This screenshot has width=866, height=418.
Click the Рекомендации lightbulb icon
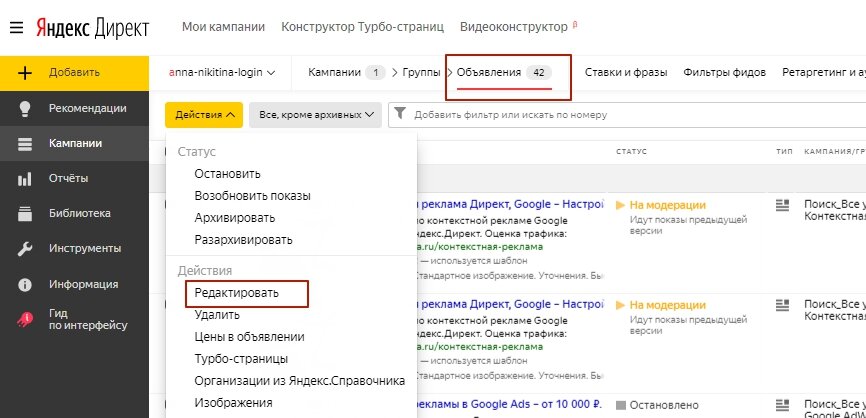coord(25,109)
